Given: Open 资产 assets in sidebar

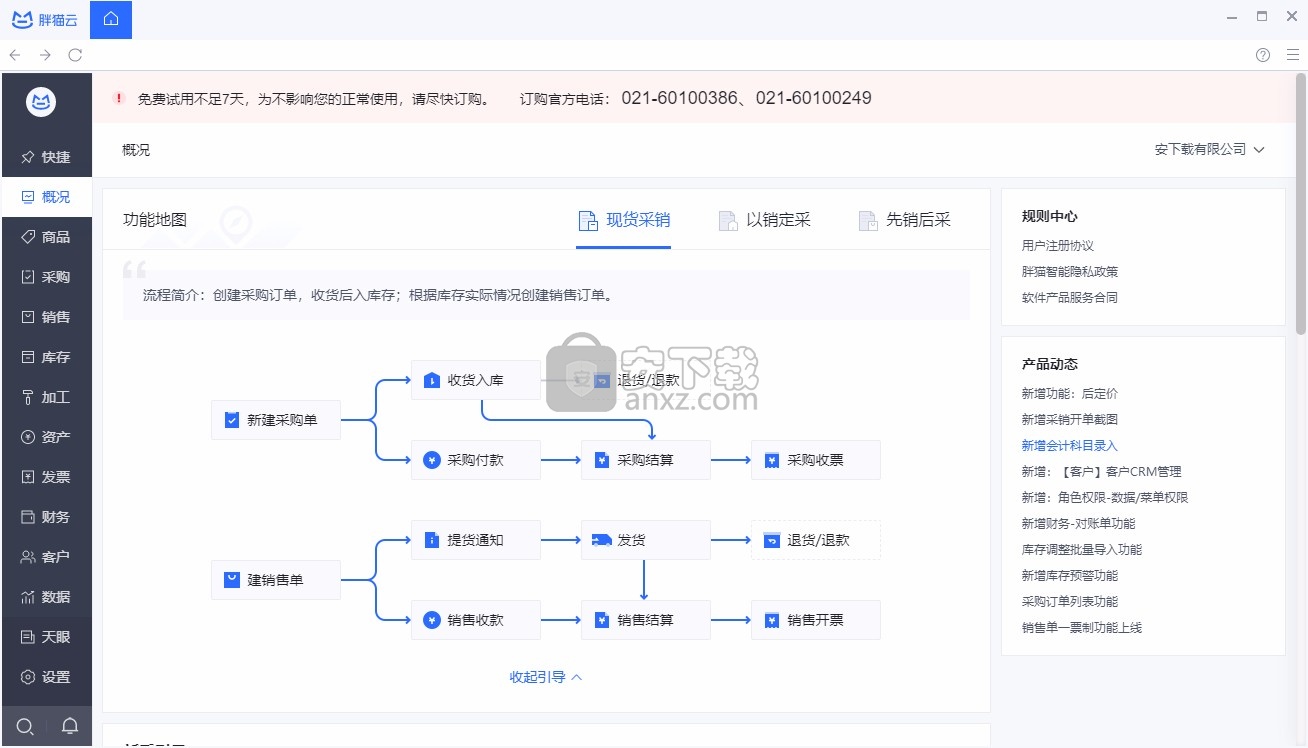Looking at the screenshot, I should click(x=46, y=437).
